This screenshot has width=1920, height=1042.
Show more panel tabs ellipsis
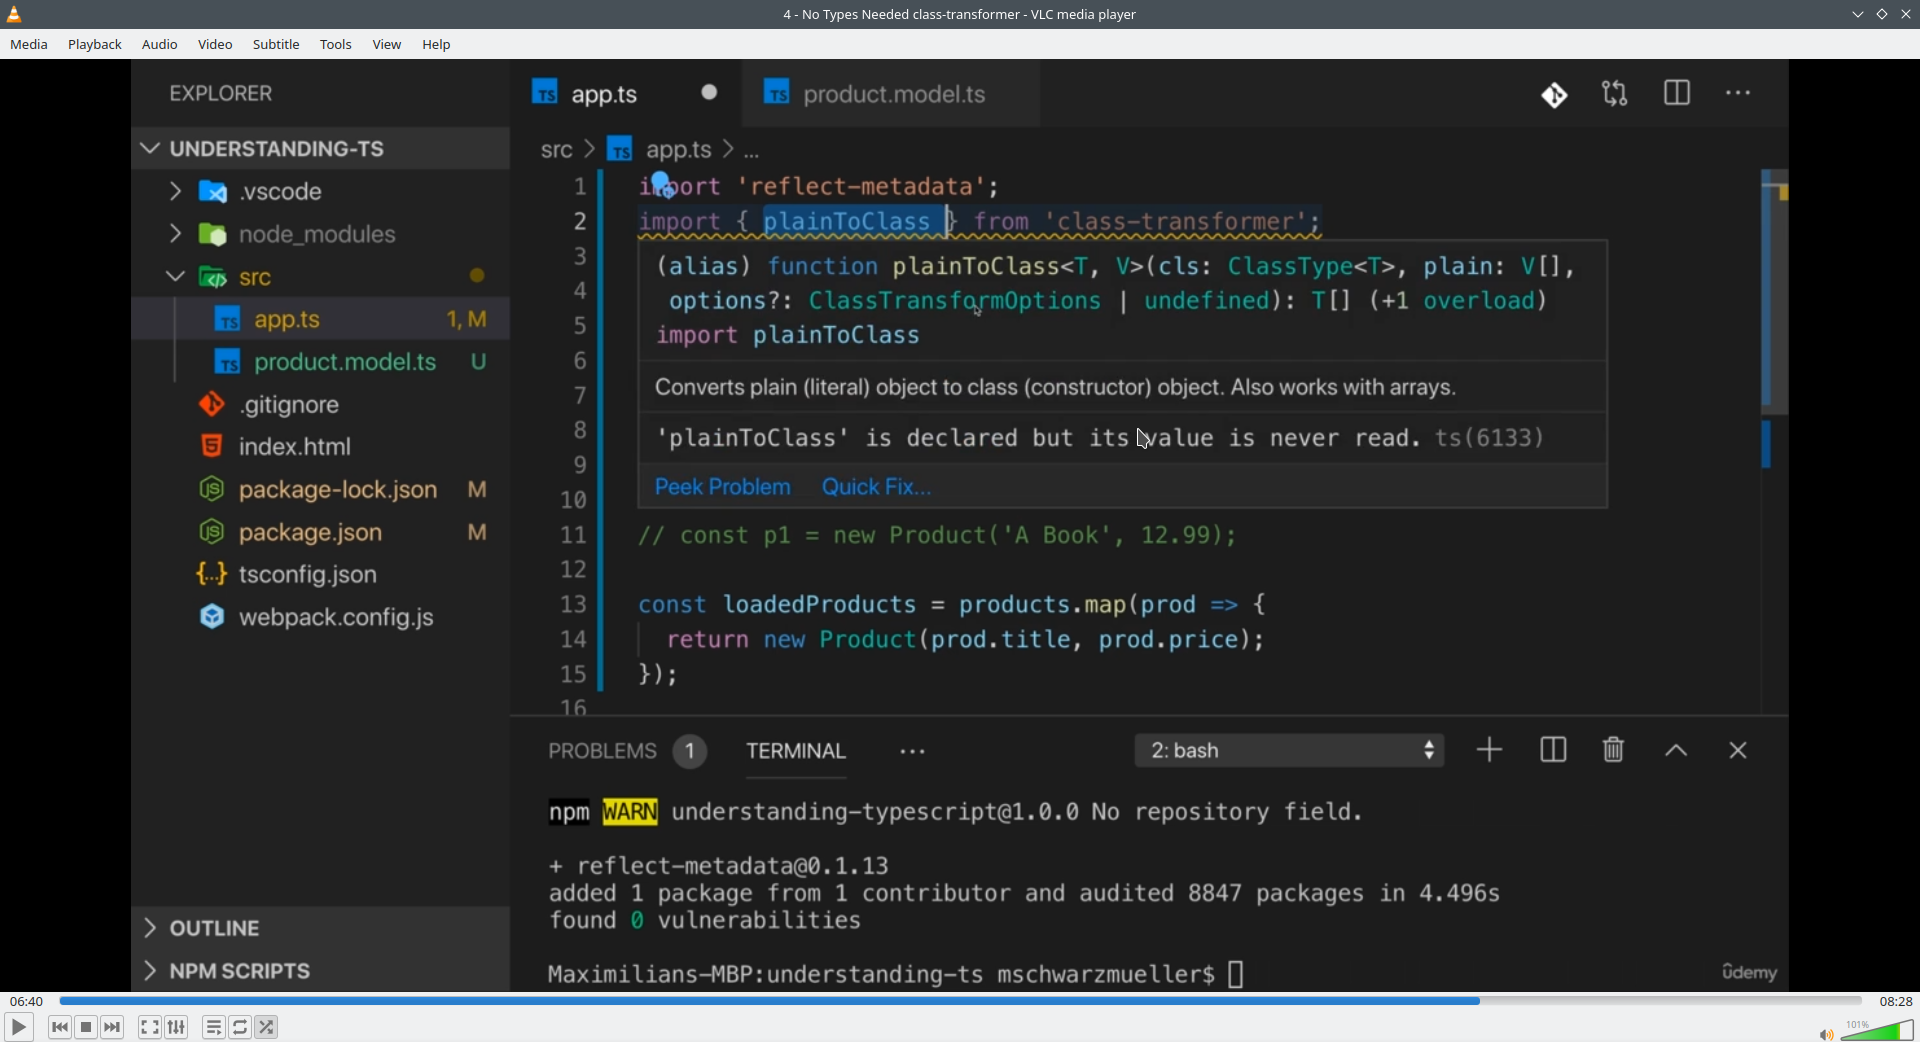coord(913,752)
